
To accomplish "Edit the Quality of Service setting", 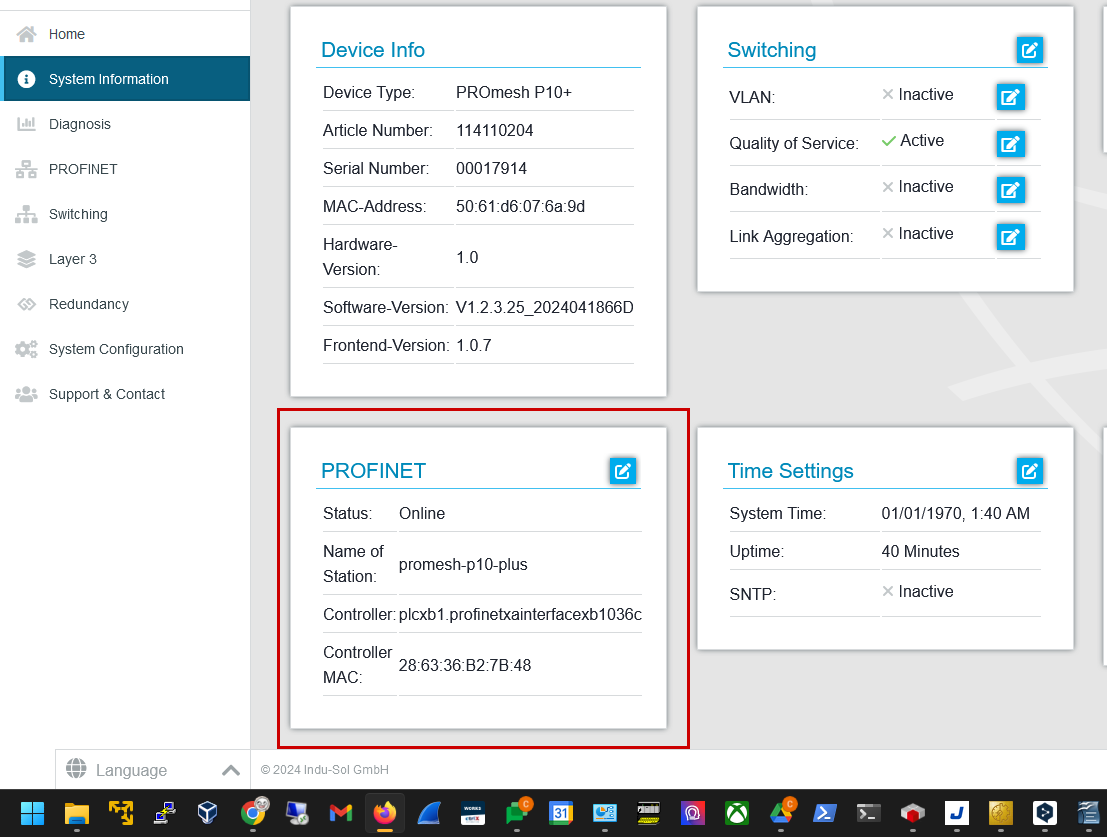I will [x=1010, y=144].
